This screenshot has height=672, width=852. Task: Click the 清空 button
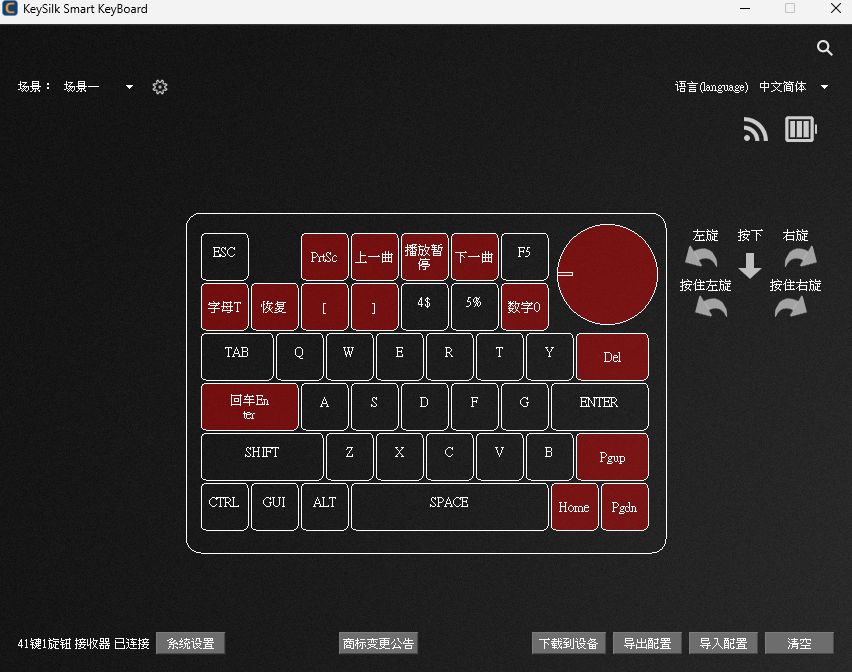coord(799,643)
